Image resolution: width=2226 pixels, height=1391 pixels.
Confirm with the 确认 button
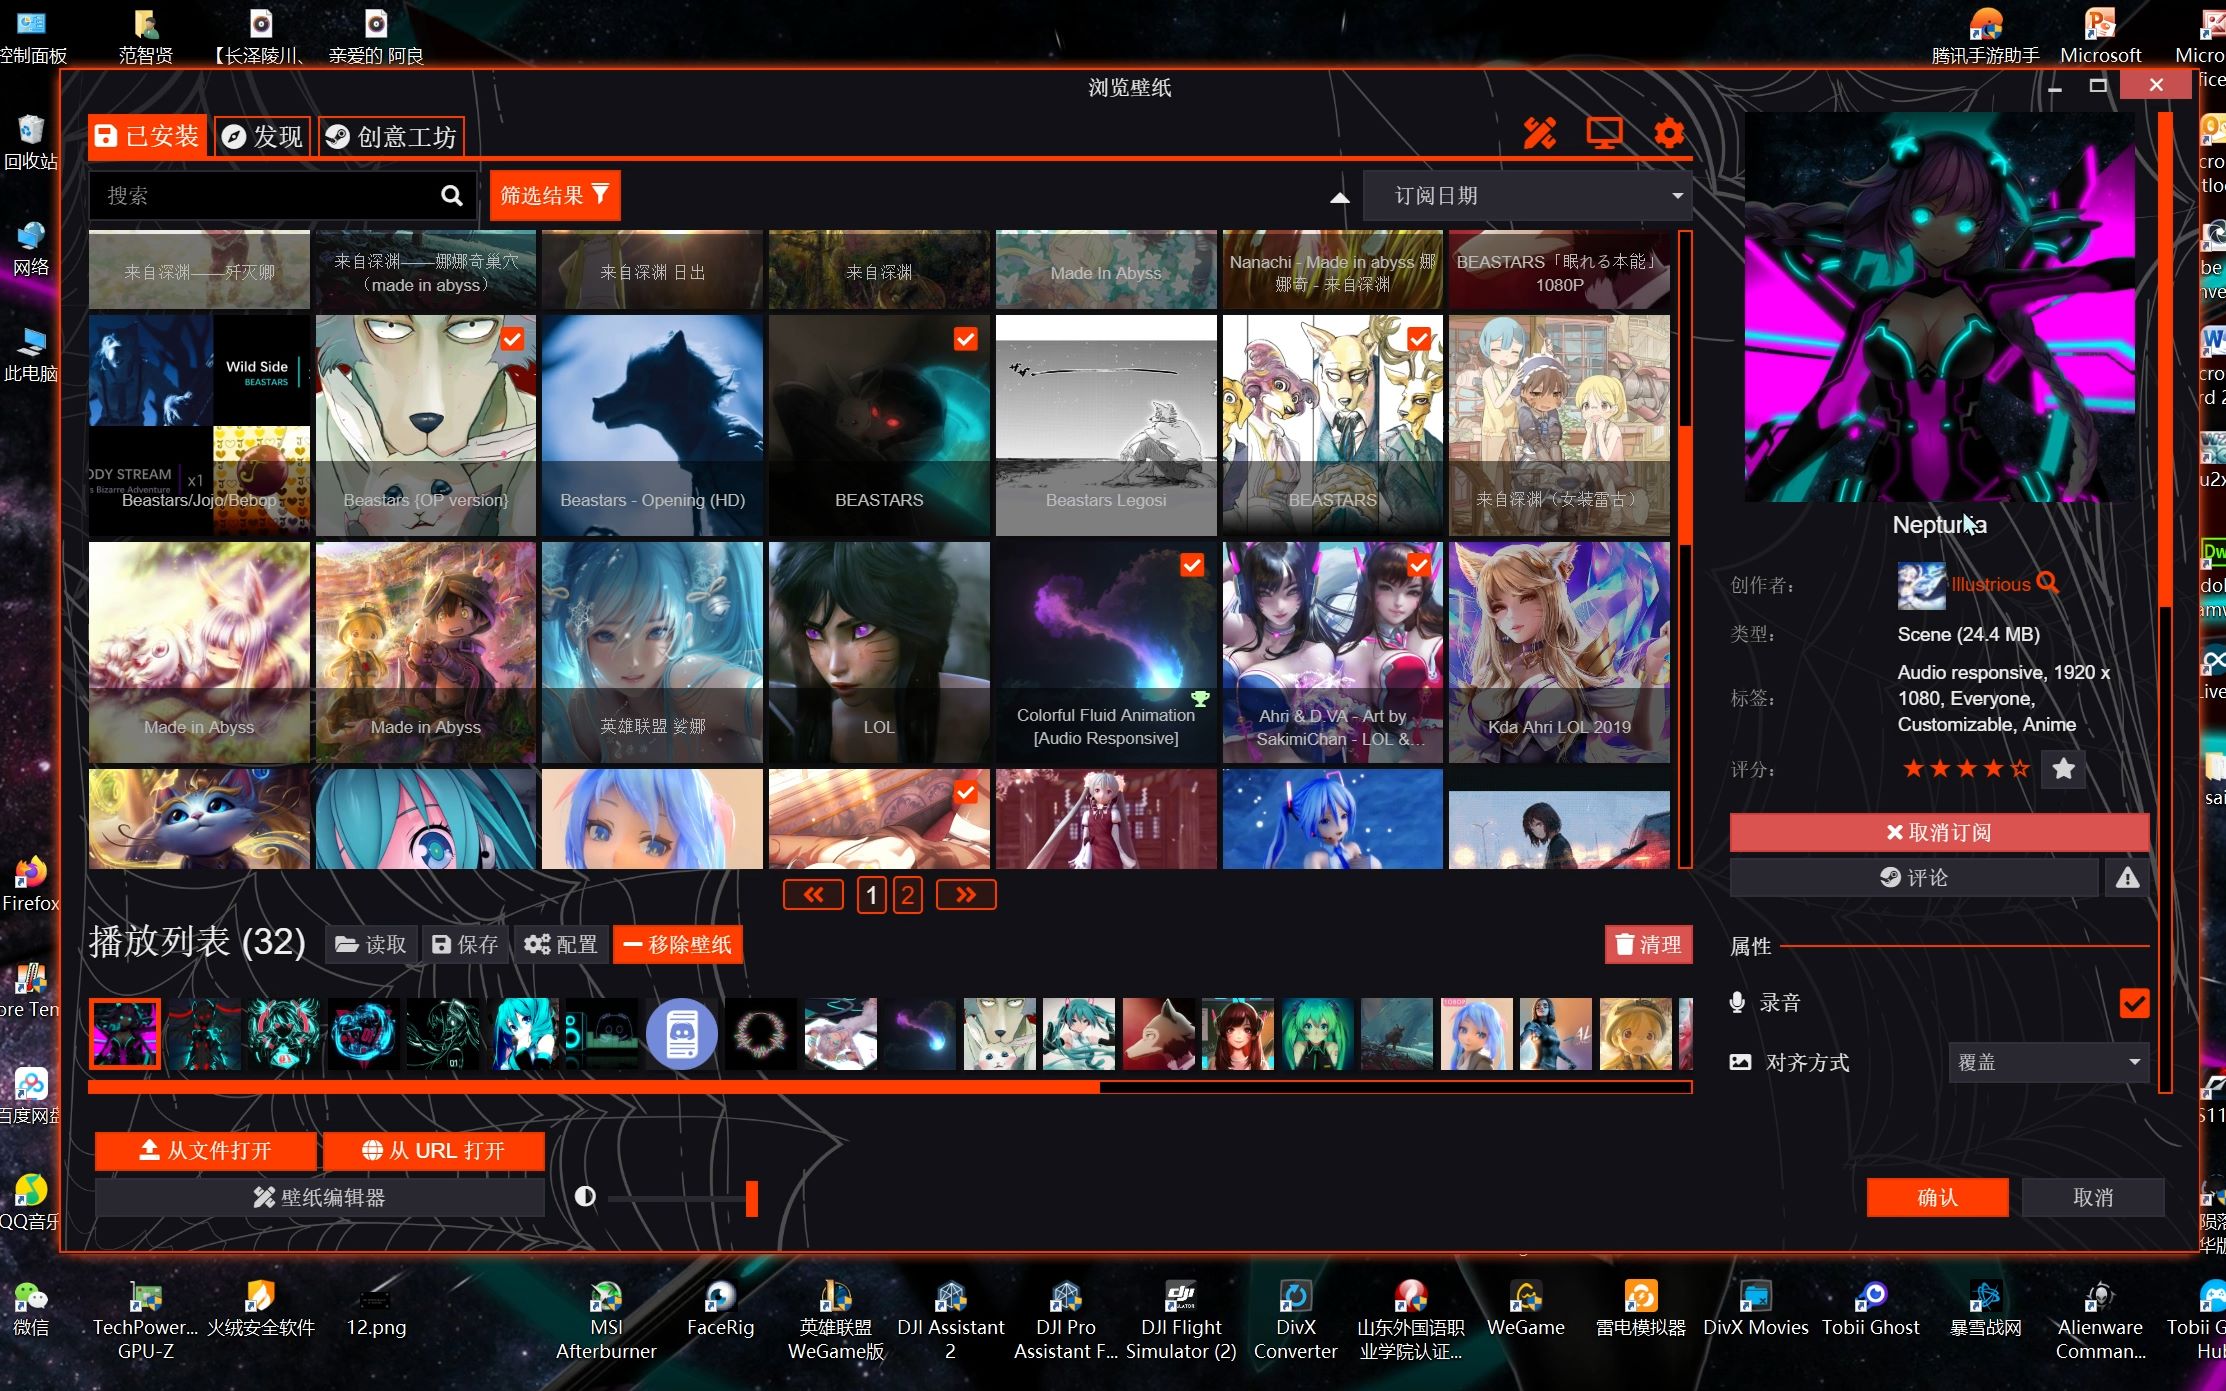tap(1937, 1197)
